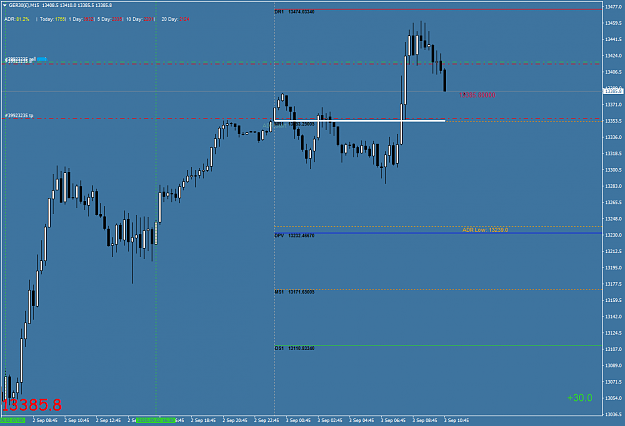Click the 5 Day range value

click(117, 19)
